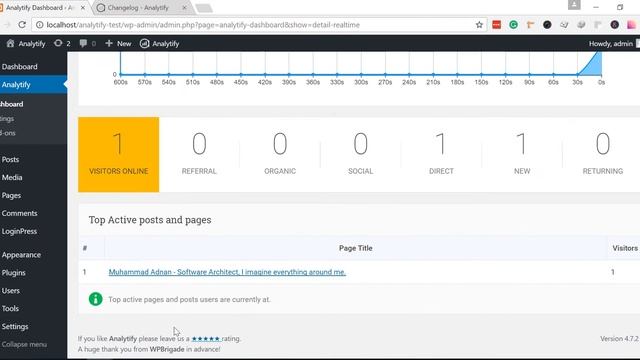640x360 pixels.
Task: Open the Muhammad Adnan - Software Architect link
Action: coord(227,272)
